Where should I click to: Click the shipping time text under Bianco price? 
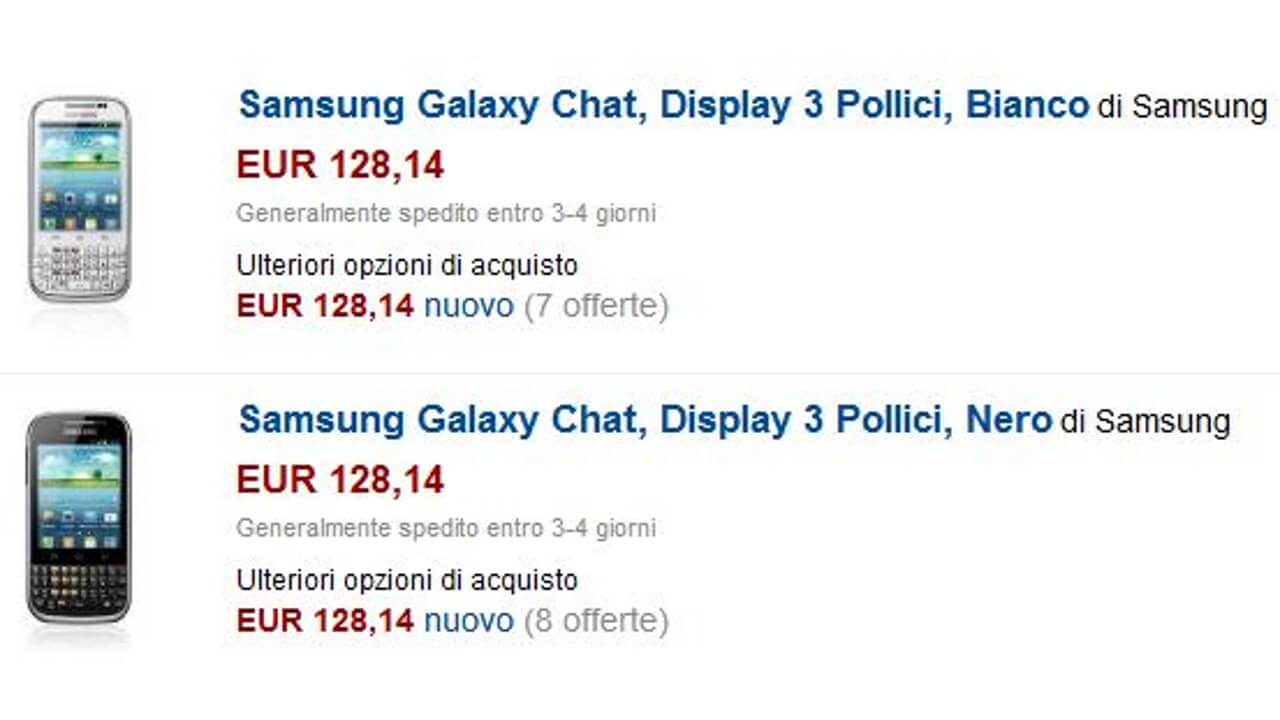pos(446,213)
